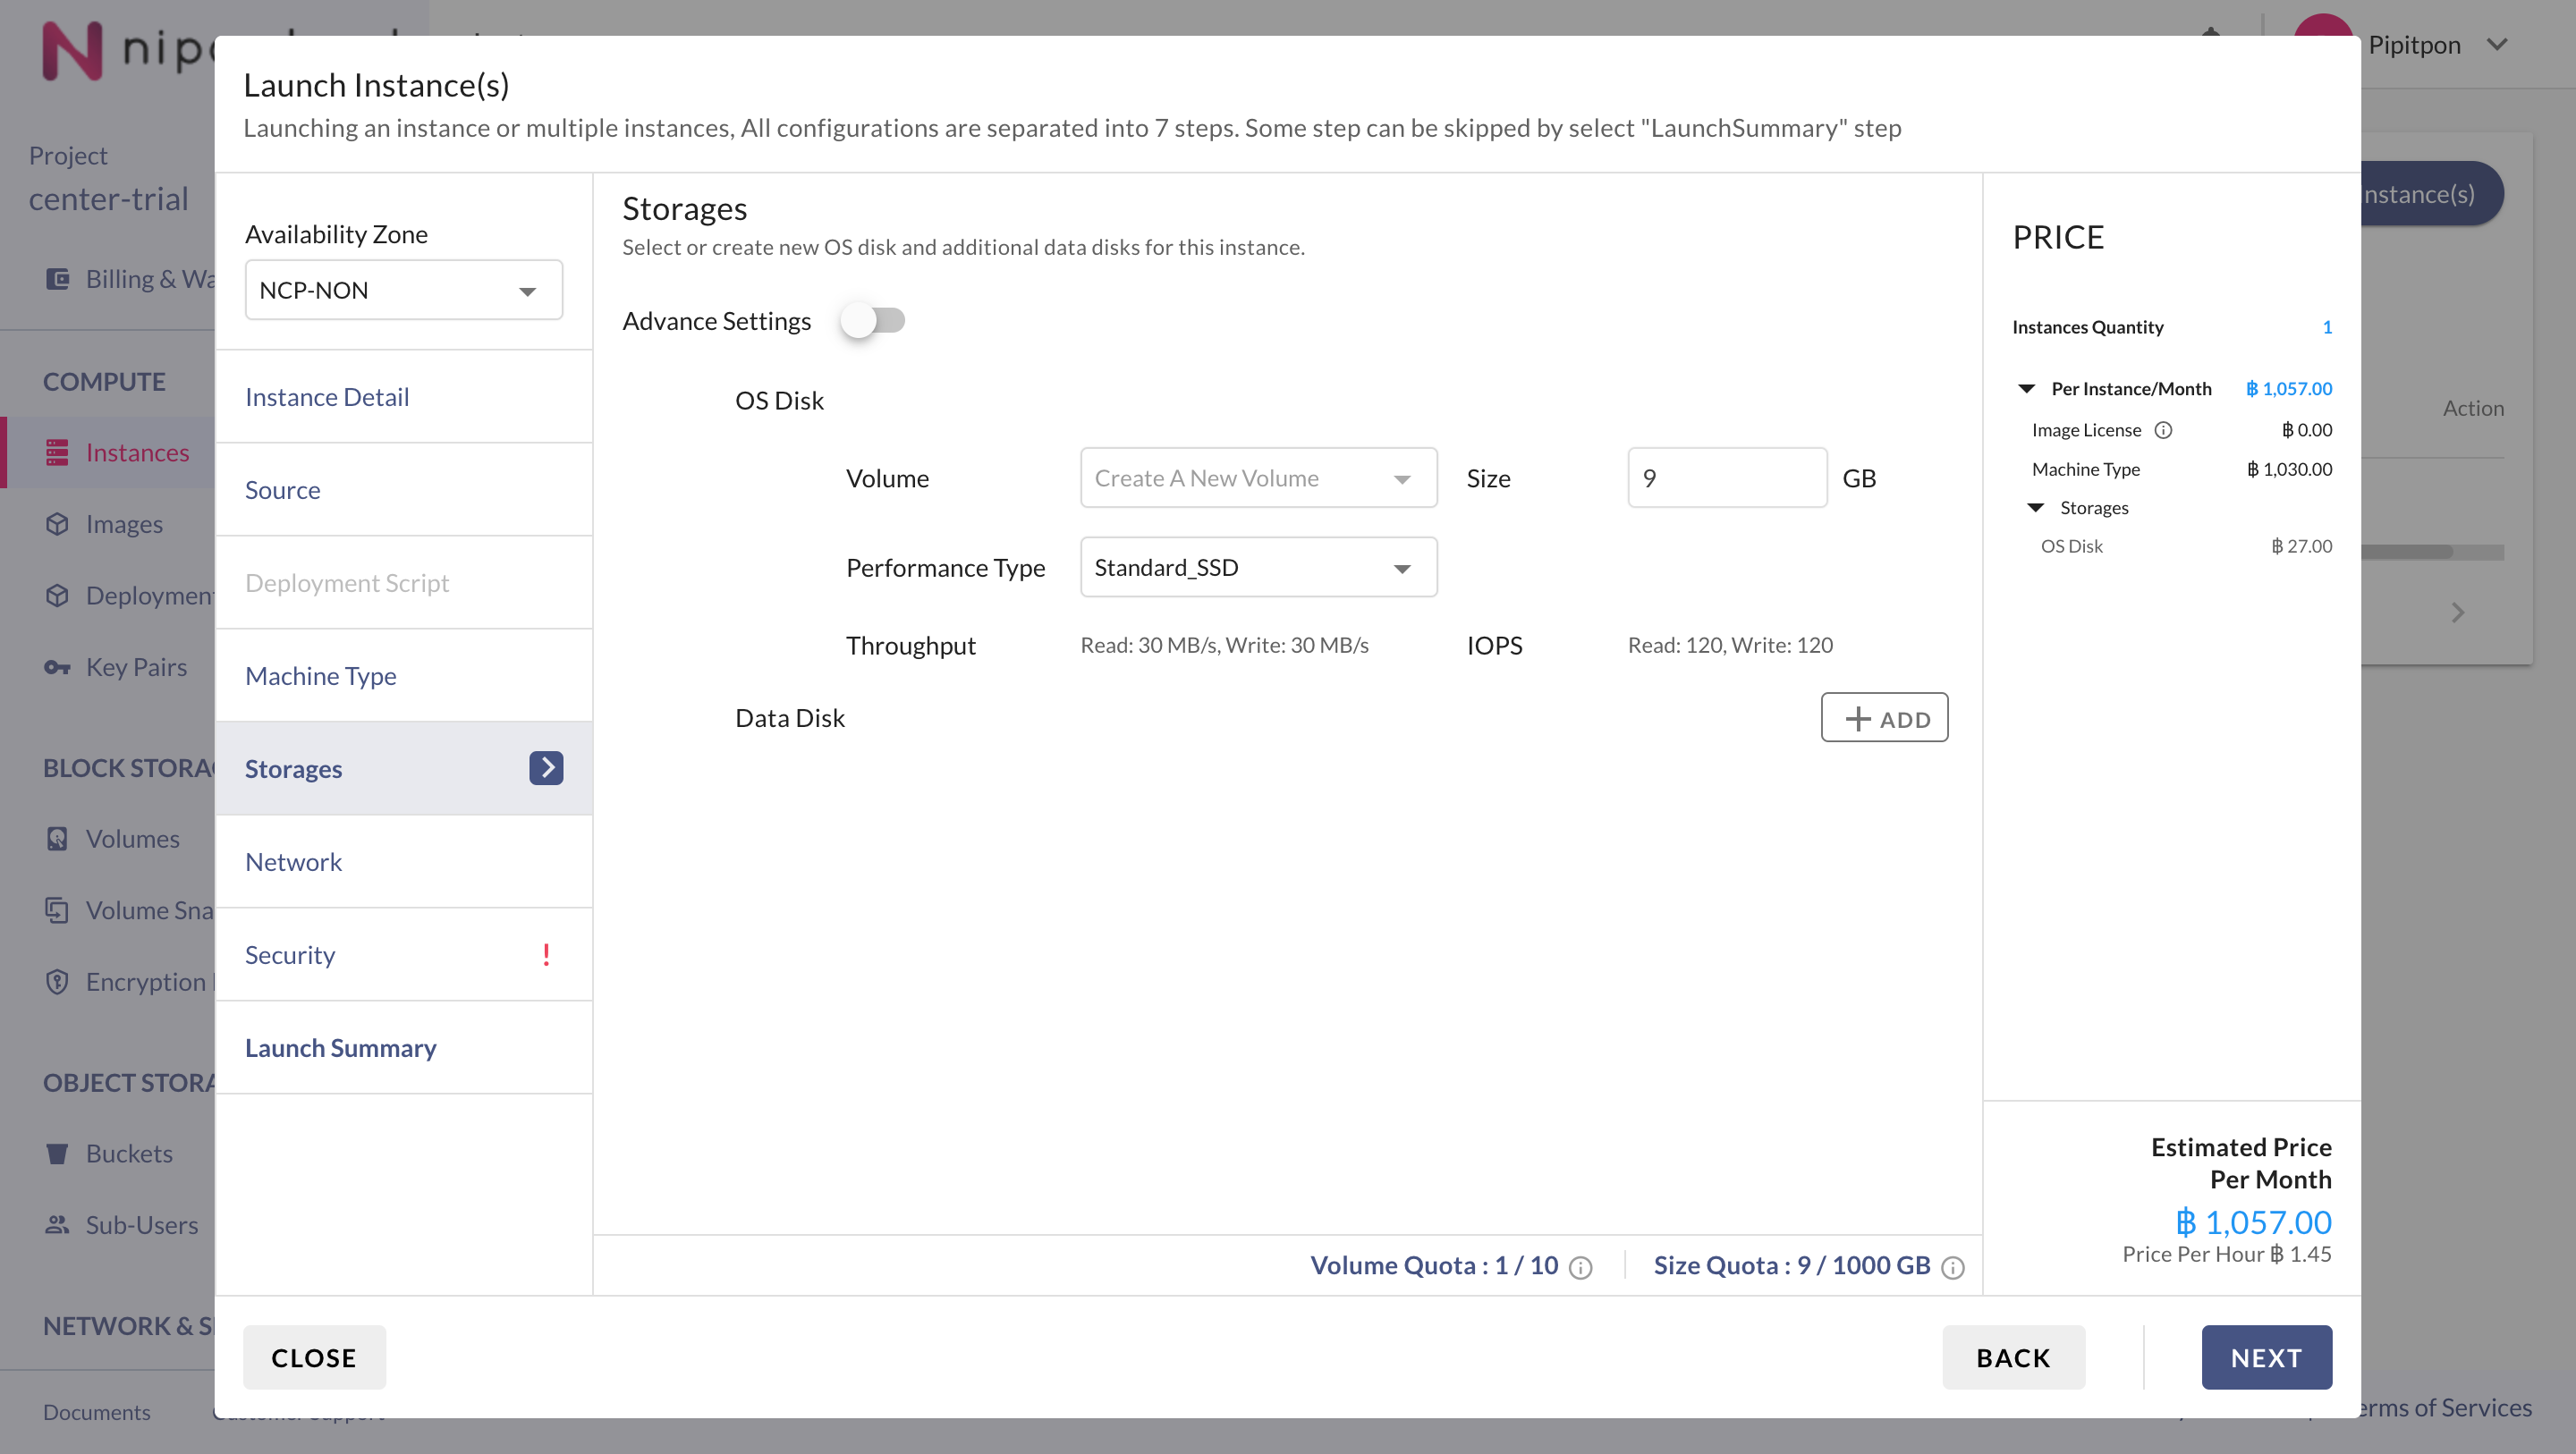Collapse the Storages price subsection
The height and width of the screenshot is (1454, 2576).
[x=2035, y=508]
